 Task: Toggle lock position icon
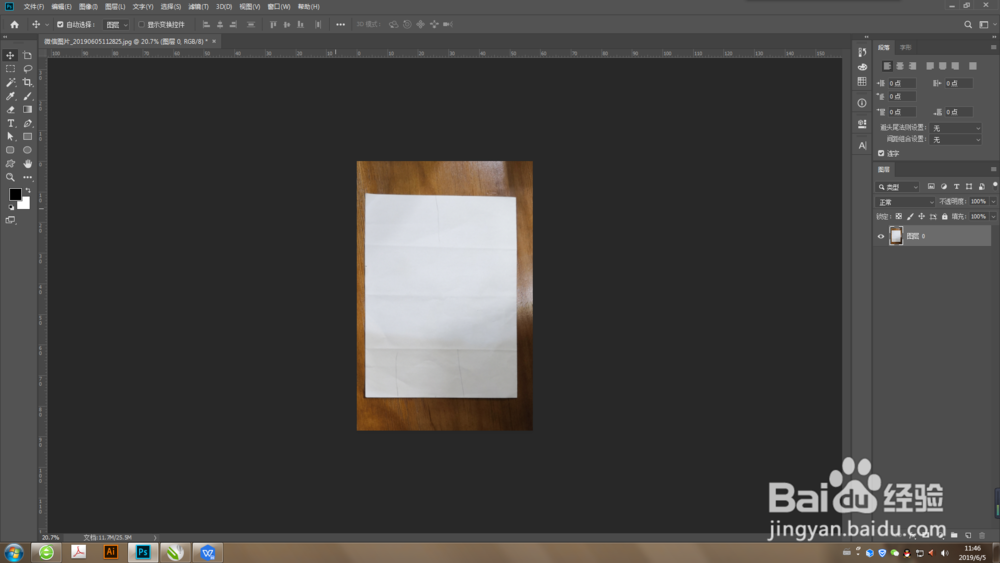point(922,217)
